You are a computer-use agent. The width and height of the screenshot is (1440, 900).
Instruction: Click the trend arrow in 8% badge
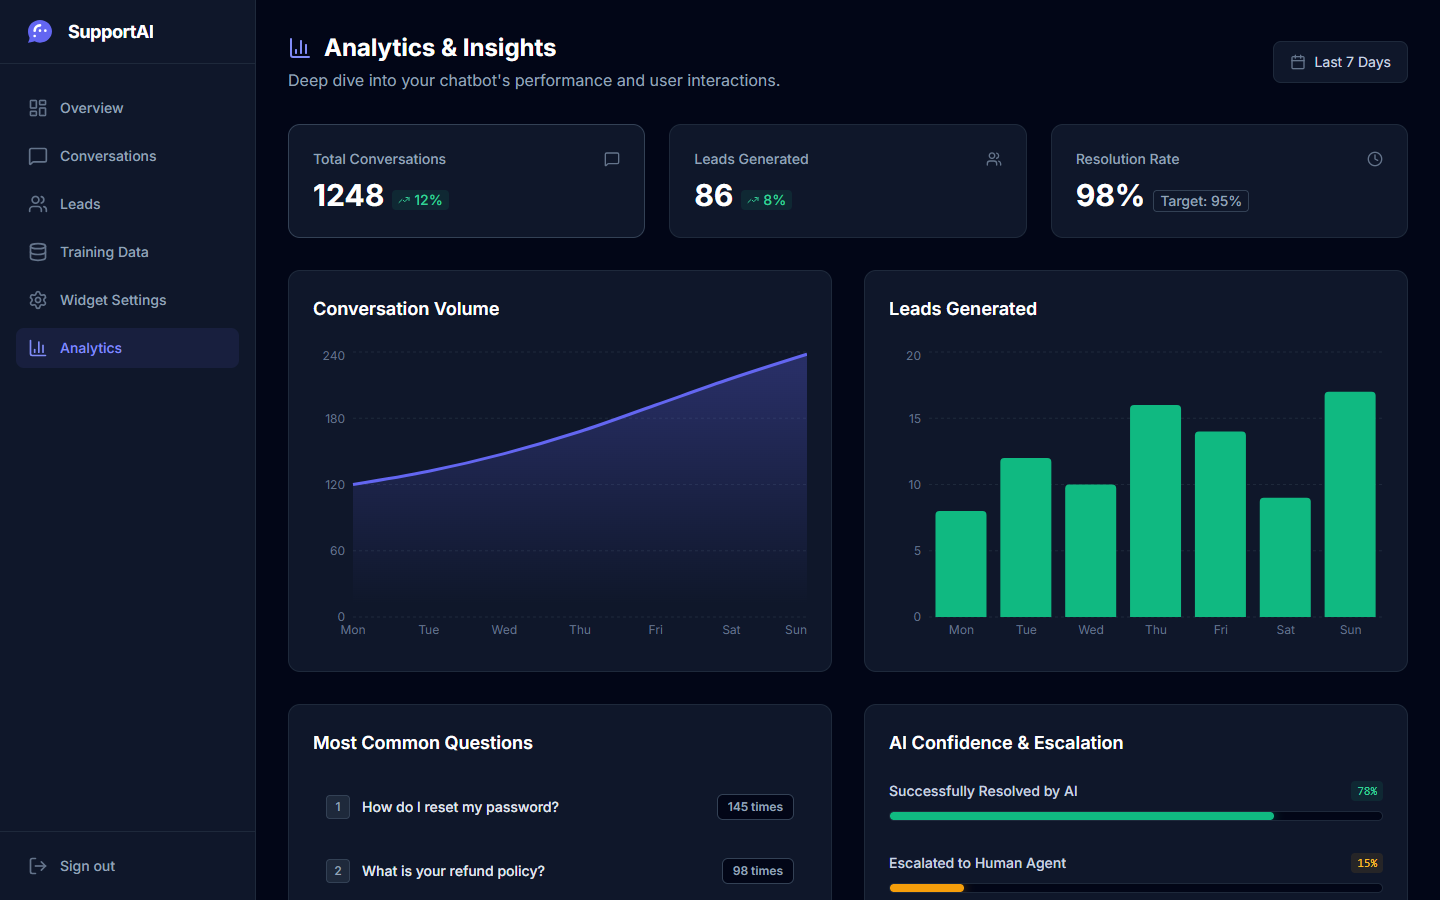(753, 200)
